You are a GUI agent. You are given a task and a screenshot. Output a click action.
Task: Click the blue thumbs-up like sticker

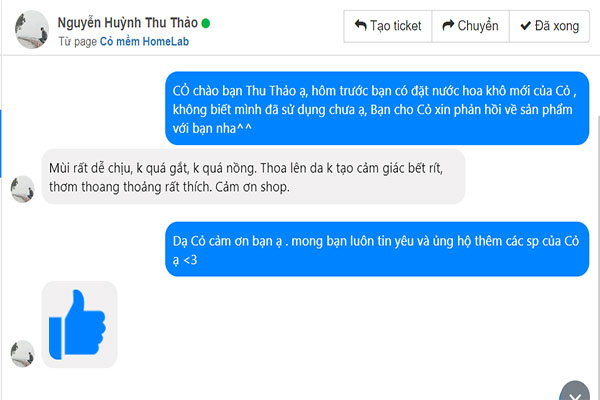click(79, 324)
